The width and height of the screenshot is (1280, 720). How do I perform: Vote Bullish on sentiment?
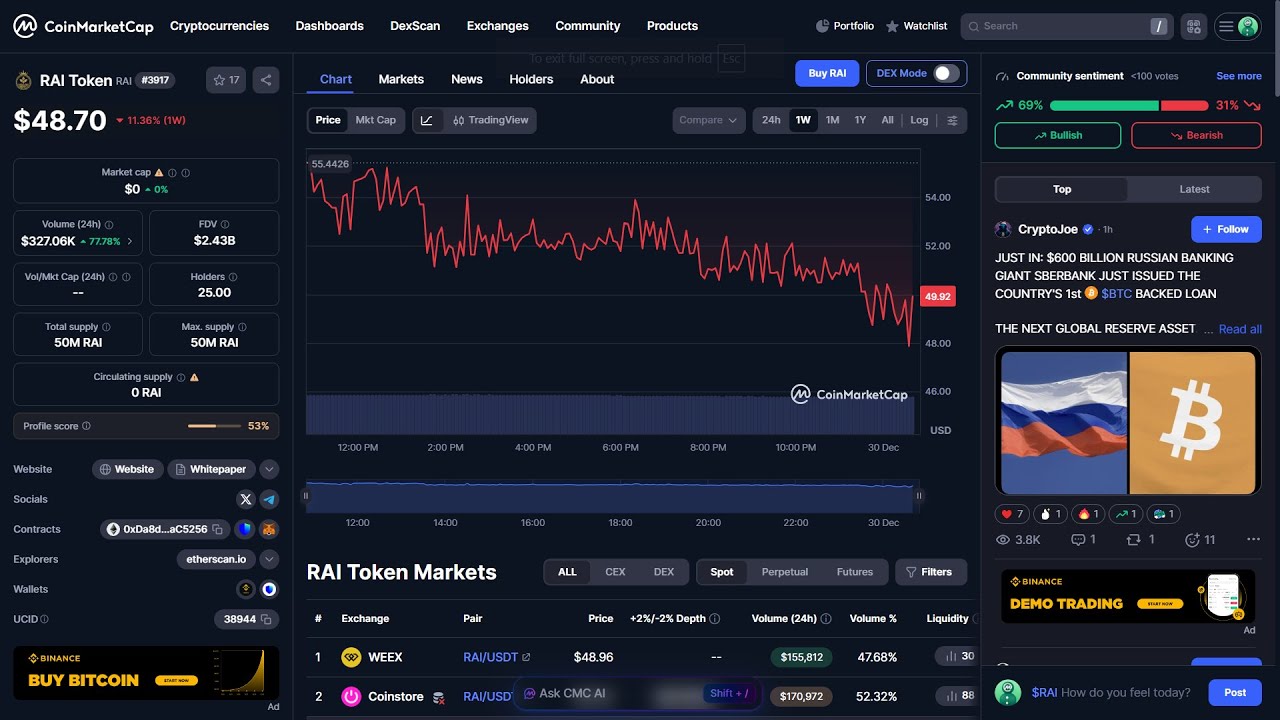(x=1058, y=135)
